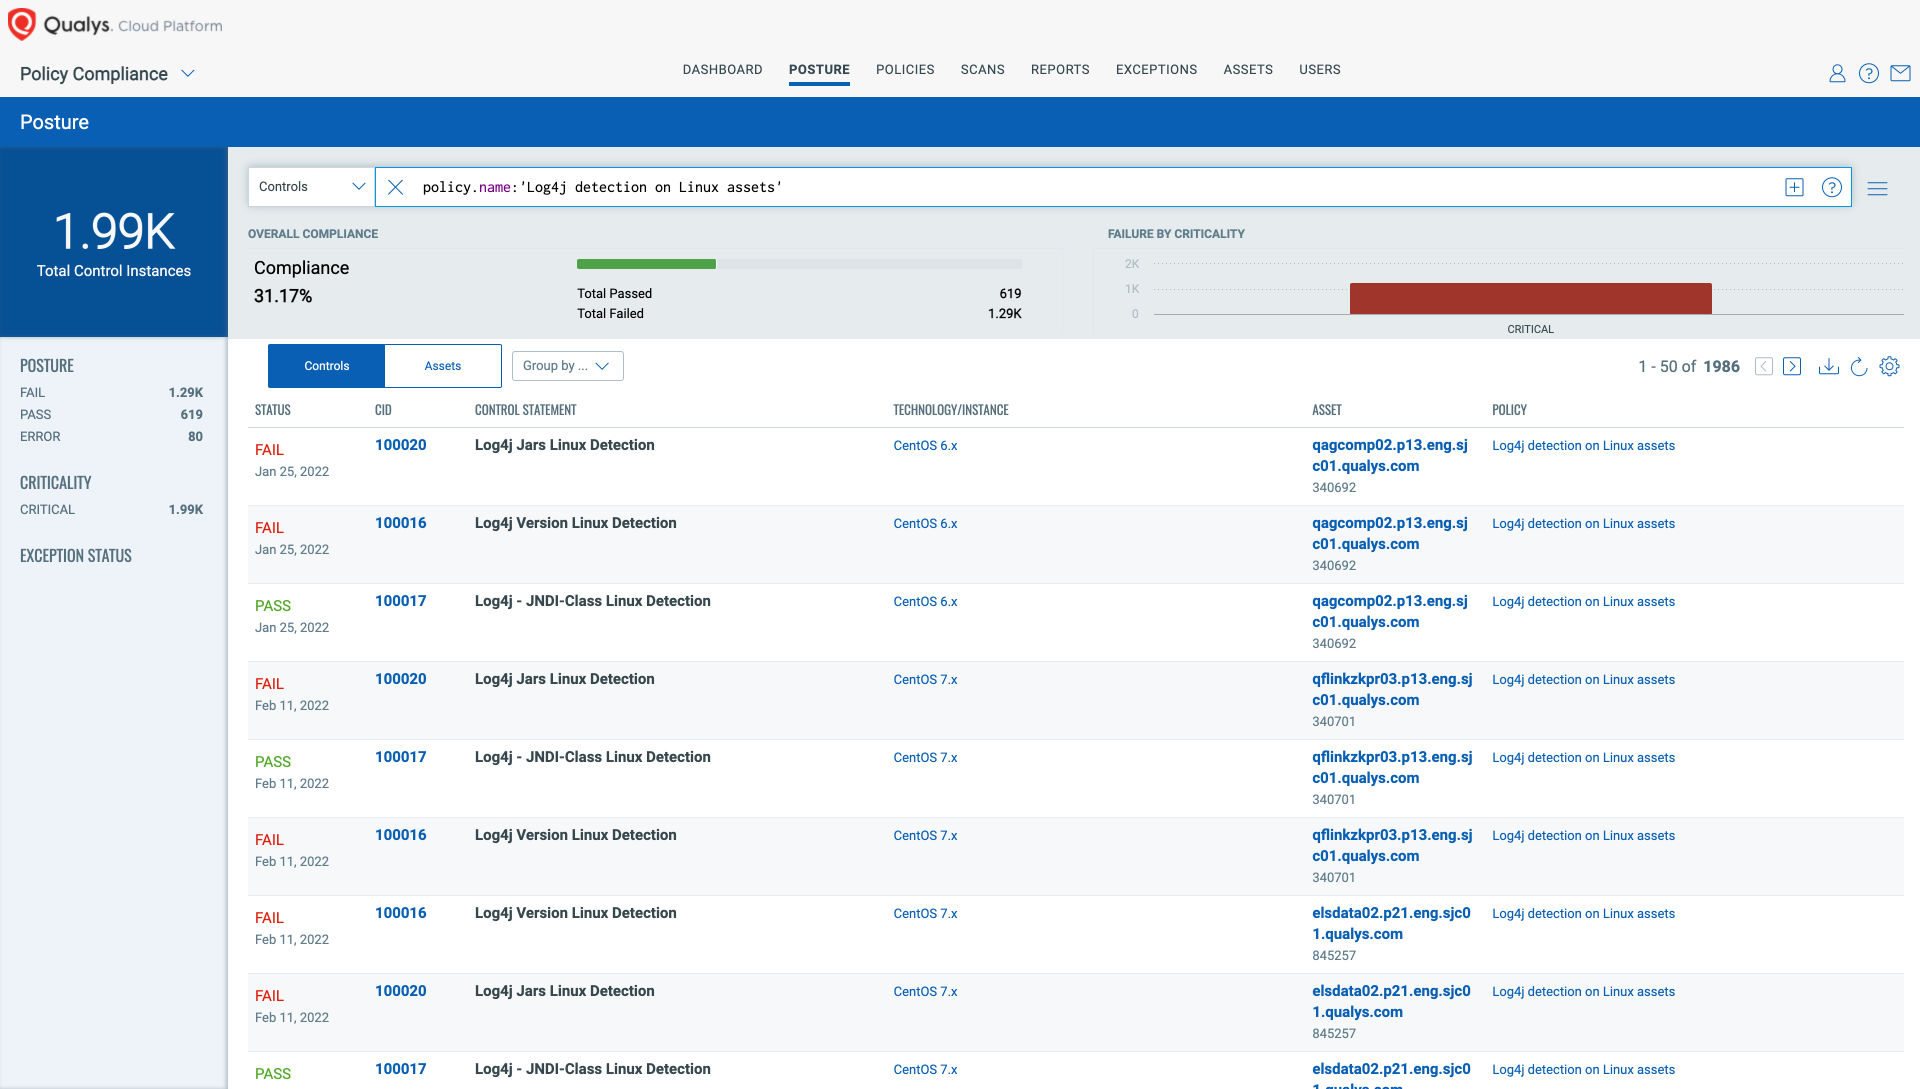Viewport: 1920px width, 1089px height.
Task: Click the EXCEPTIONS navigation menu item
Action: coord(1155,70)
